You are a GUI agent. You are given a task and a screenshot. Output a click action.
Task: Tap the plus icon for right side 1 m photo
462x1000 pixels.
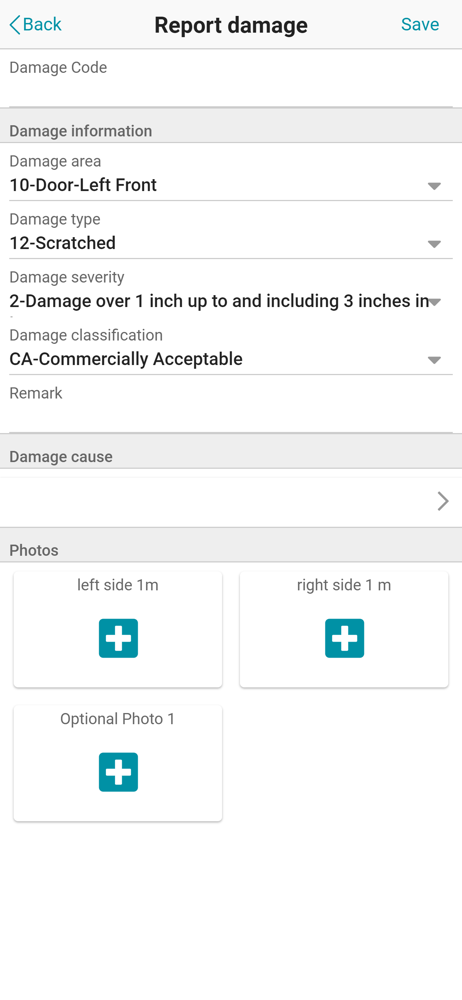click(344, 638)
